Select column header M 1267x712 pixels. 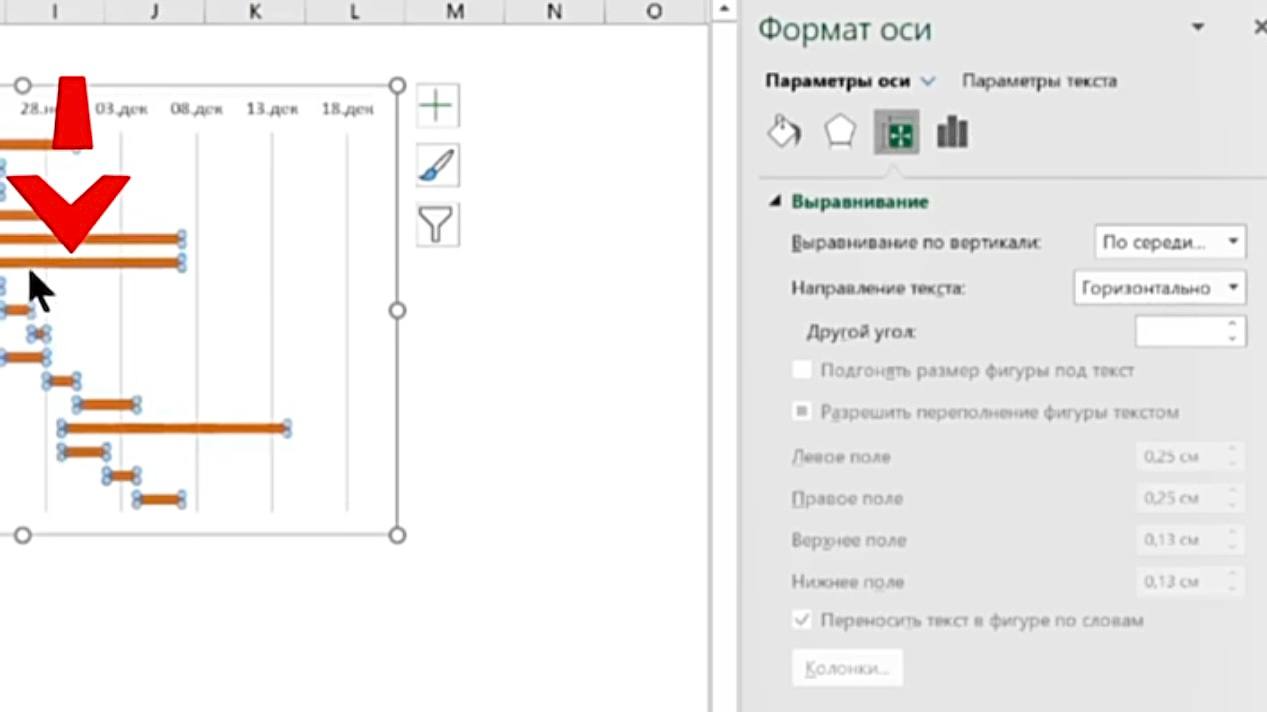(455, 11)
